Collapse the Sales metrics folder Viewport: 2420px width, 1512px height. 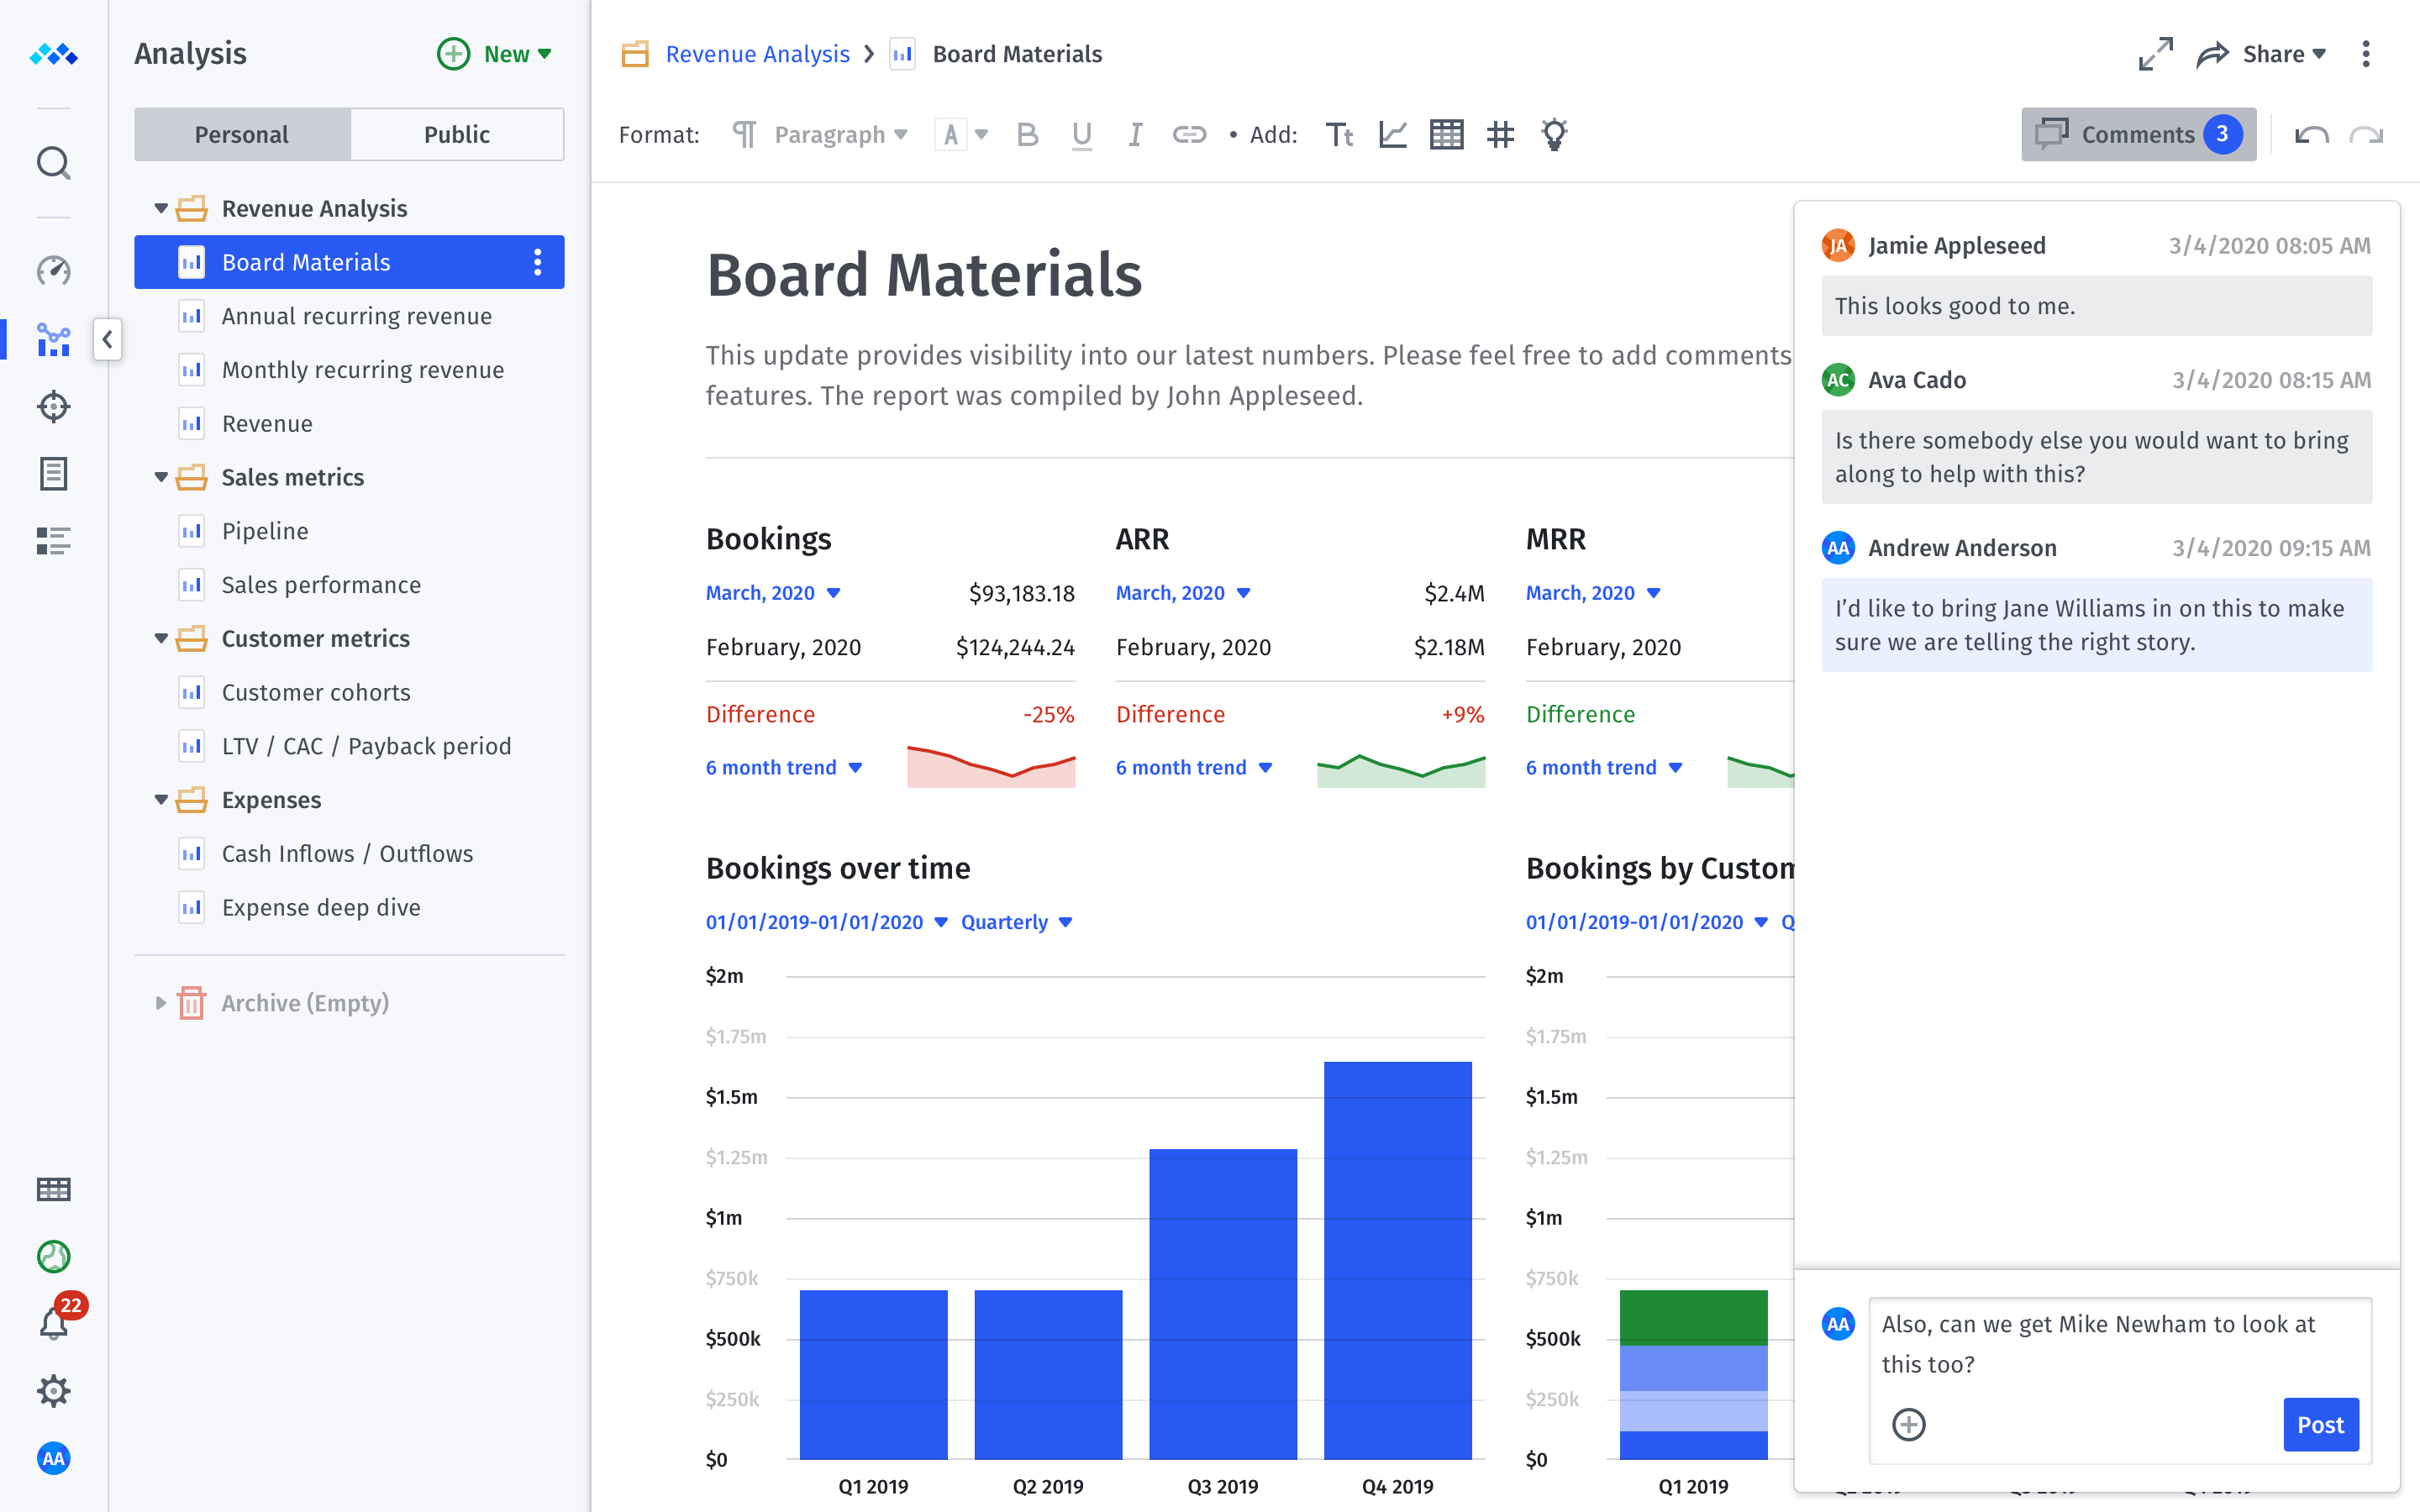click(161, 477)
